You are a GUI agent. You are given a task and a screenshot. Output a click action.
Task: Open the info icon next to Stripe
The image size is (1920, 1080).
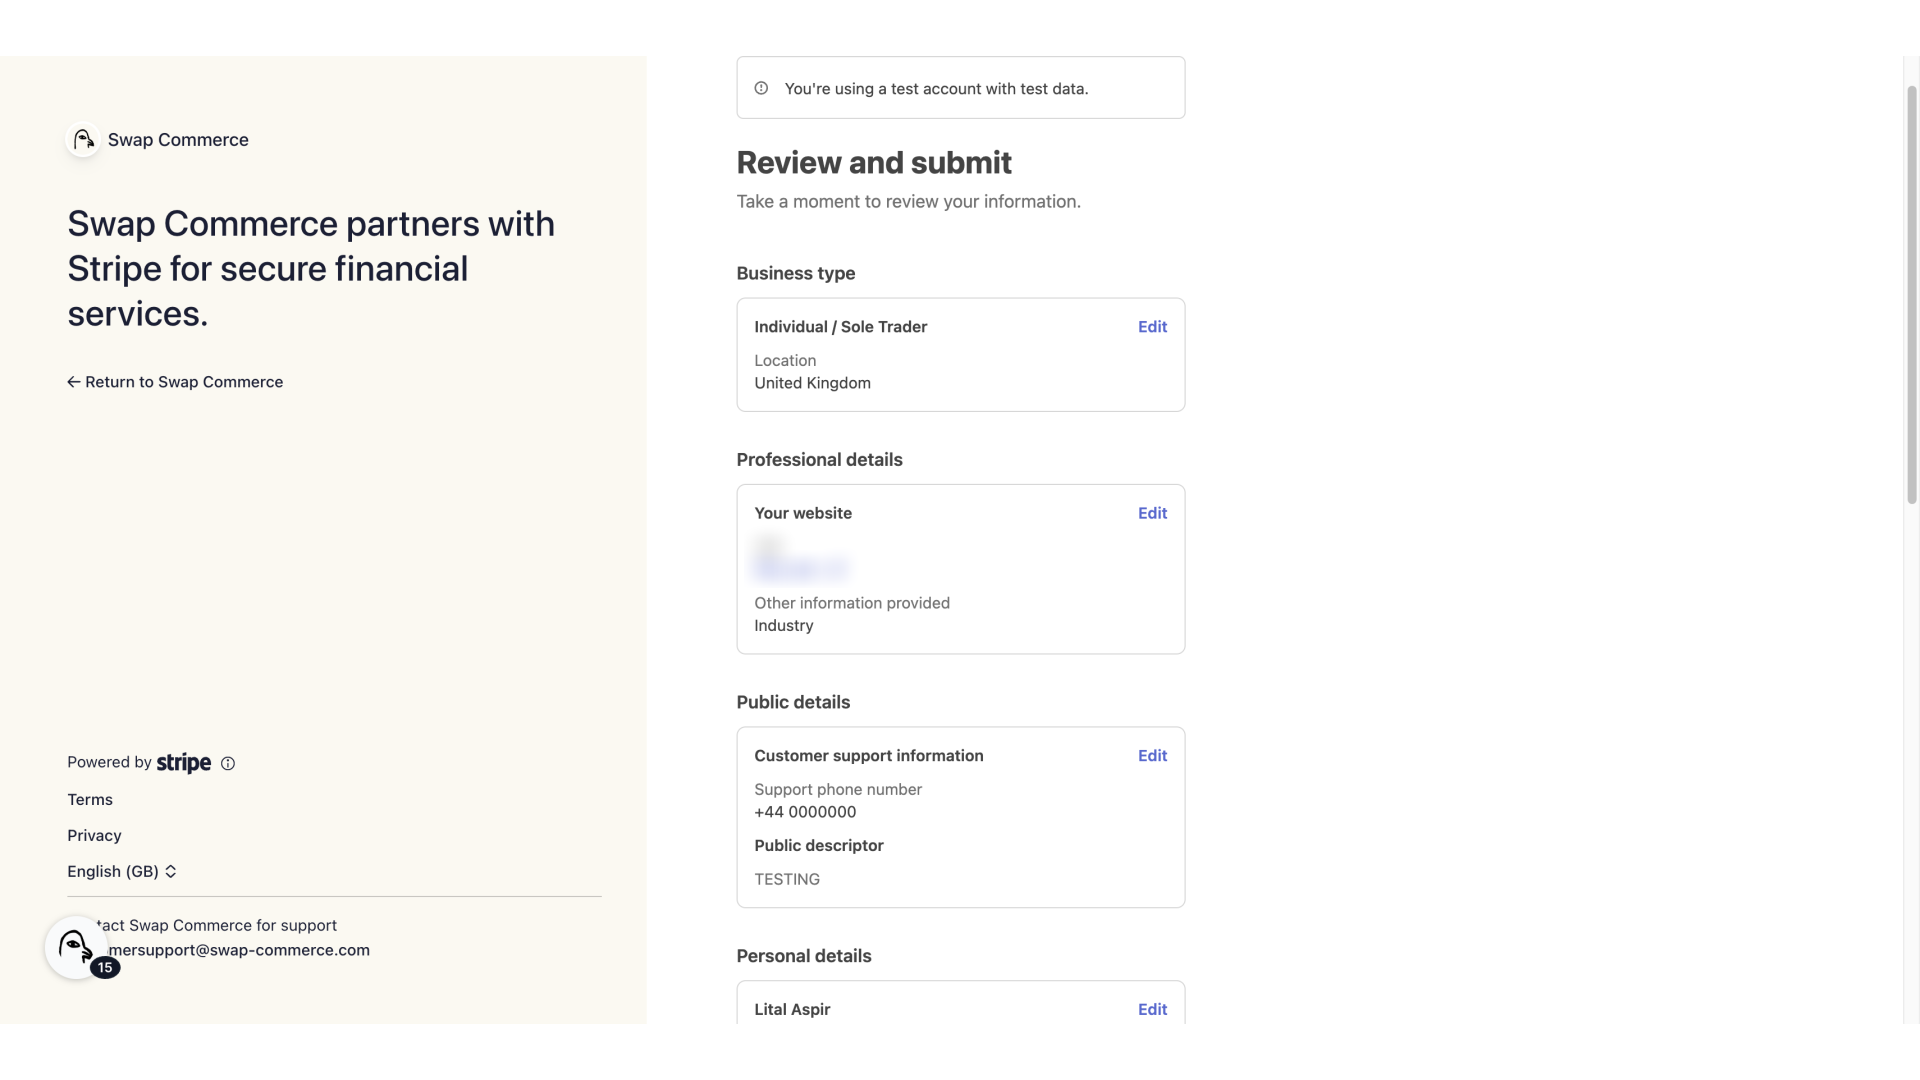[x=228, y=764]
